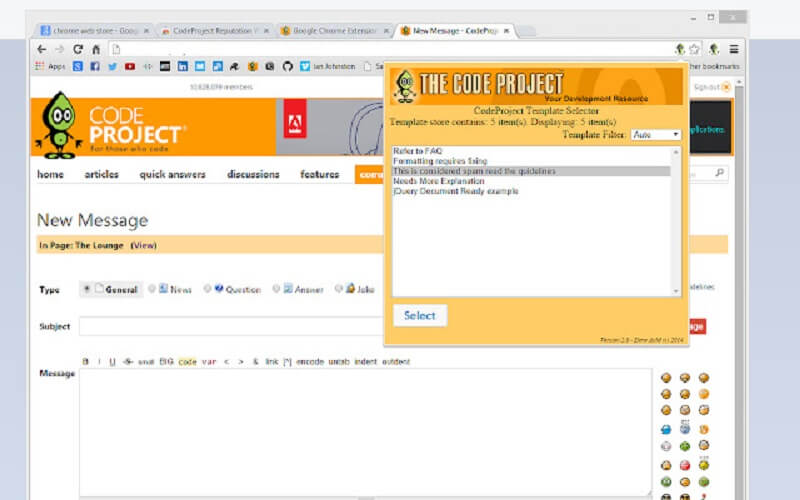Open the quick answers menu
Image resolution: width=800 pixels, height=500 pixels.
(172, 174)
